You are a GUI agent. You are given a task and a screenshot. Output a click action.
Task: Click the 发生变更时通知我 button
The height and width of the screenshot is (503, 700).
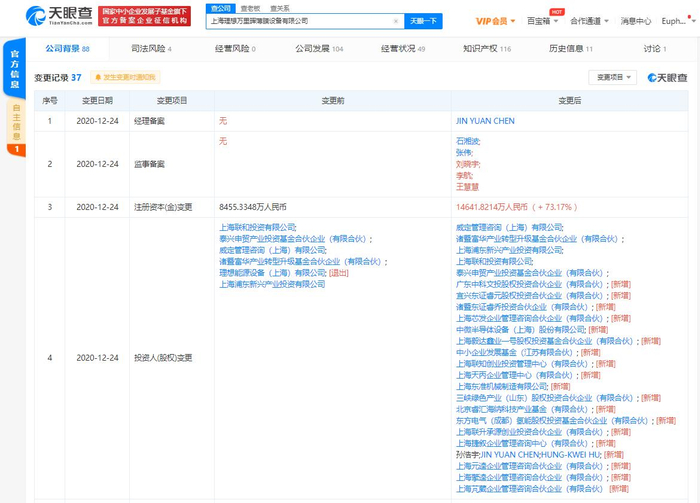(125, 77)
